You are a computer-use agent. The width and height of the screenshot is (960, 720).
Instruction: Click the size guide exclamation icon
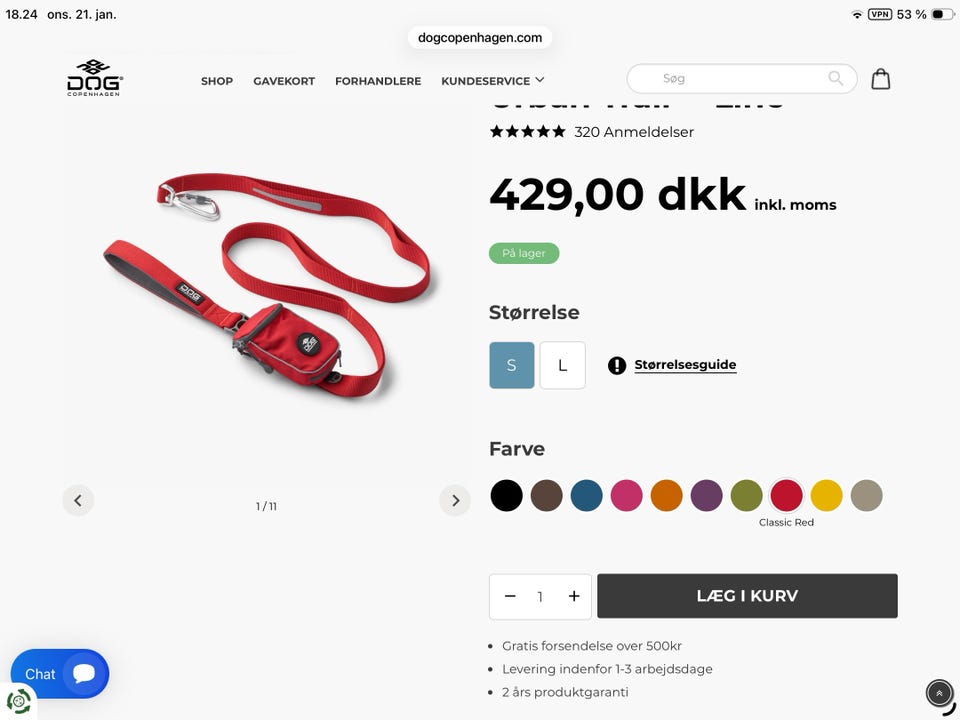pyautogui.click(x=617, y=366)
